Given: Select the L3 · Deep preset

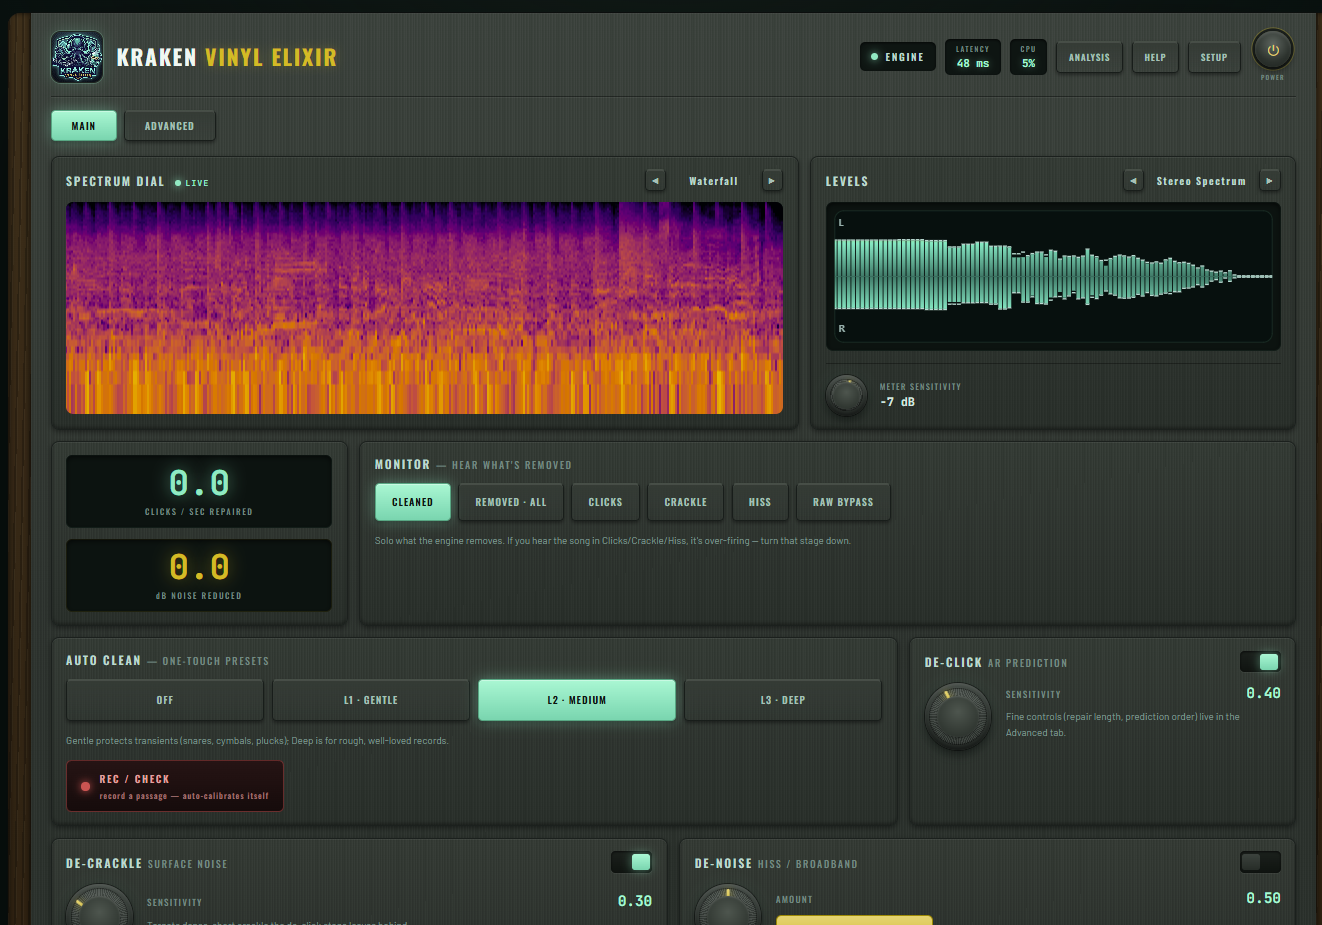Looking at the screenshot, I should (x=783, y=700).
